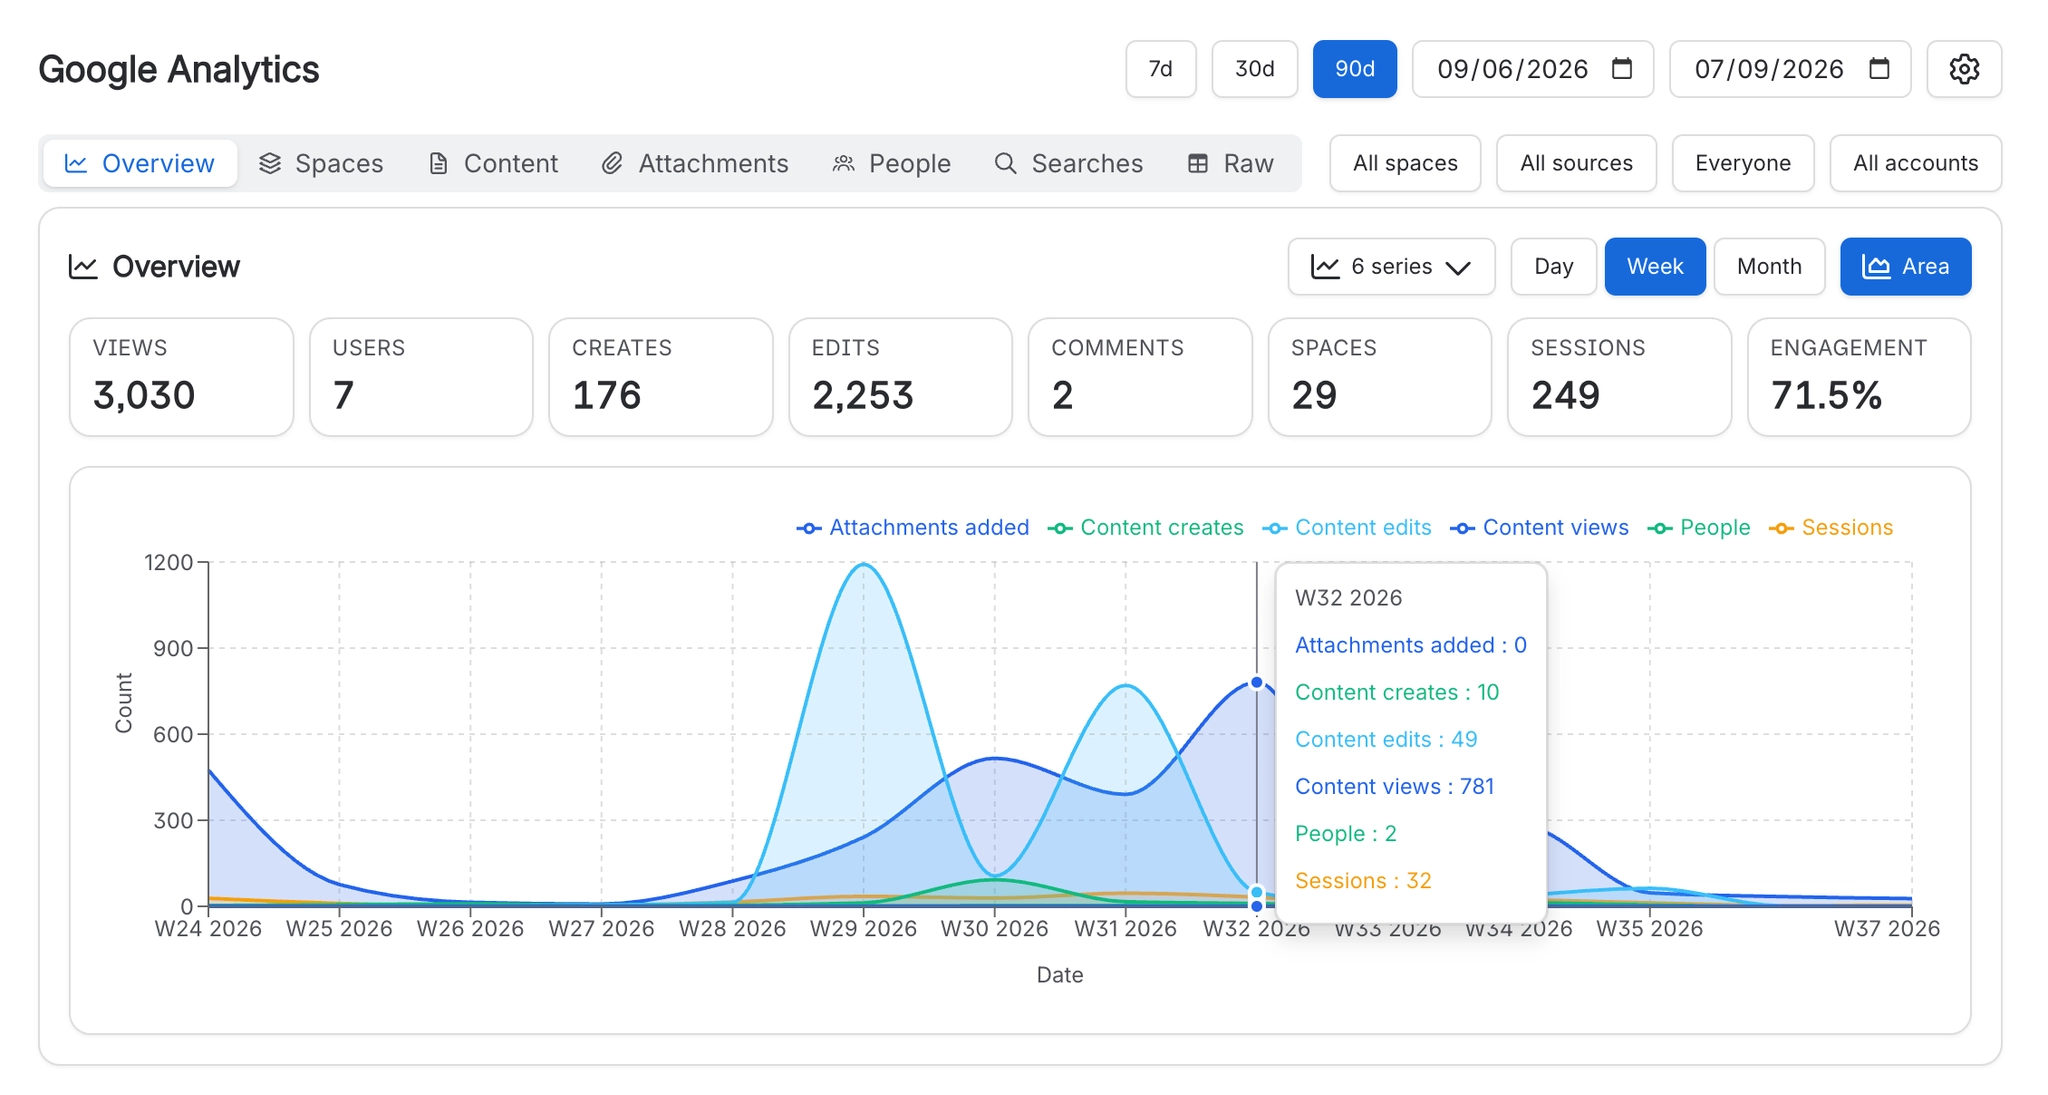Open the All spaces filter

point(1405,163)
